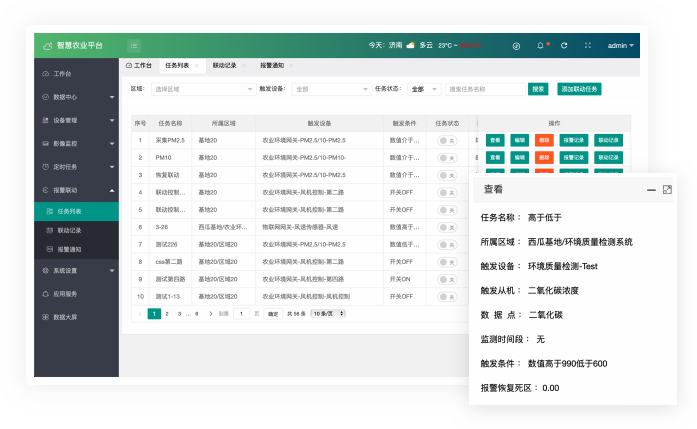
Task: Toggle task status switch for 采集PM2.5
Action: [446, 141]
